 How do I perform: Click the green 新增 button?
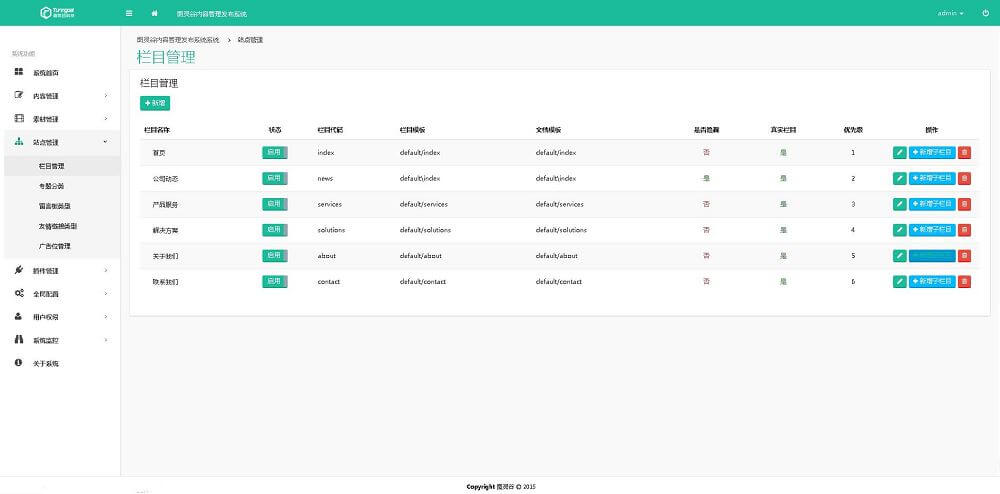(155, 103)
